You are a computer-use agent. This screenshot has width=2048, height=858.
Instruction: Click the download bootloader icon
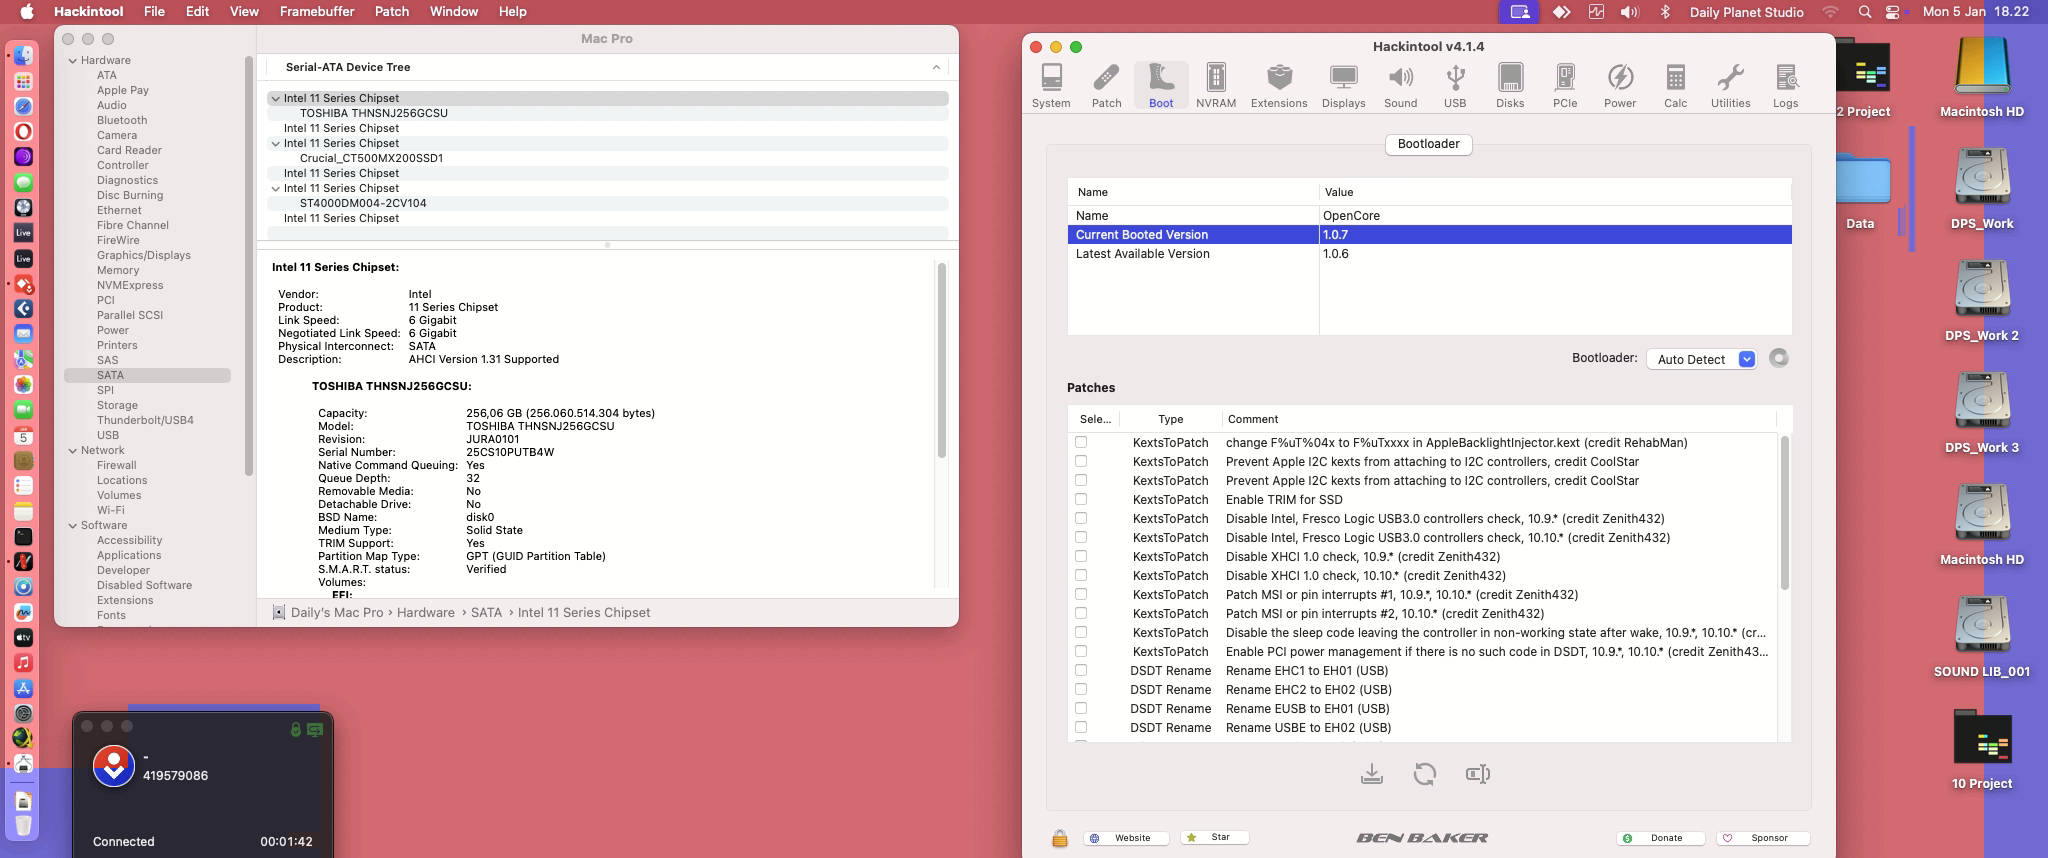(x=1372, y=774)
